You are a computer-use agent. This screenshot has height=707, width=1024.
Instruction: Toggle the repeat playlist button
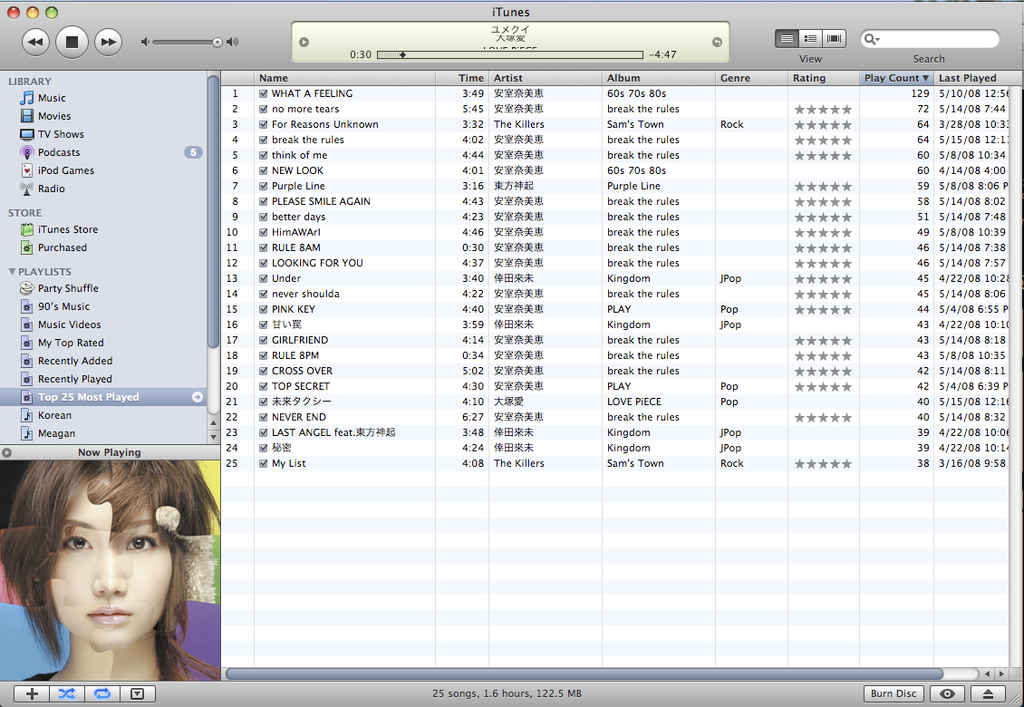pyautogui.click(x=101, y=693)
